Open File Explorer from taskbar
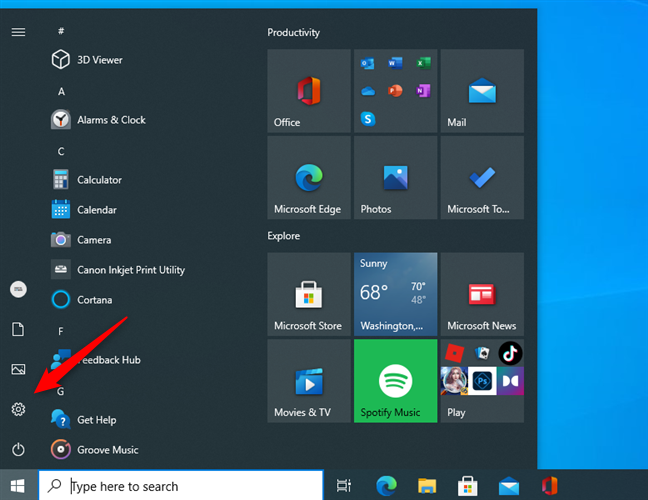 tap(427, 486)
